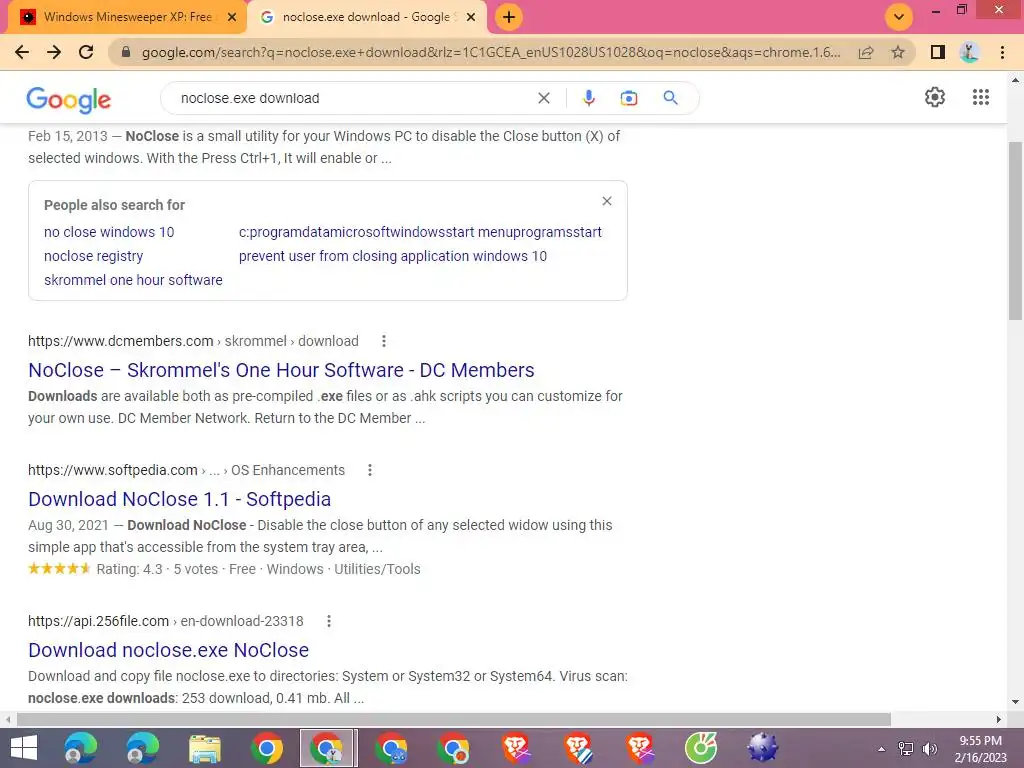Click the forward navigation arrow
Image resolution: width=1024 pixels, height=768 pixels.
tap(54, 52)
